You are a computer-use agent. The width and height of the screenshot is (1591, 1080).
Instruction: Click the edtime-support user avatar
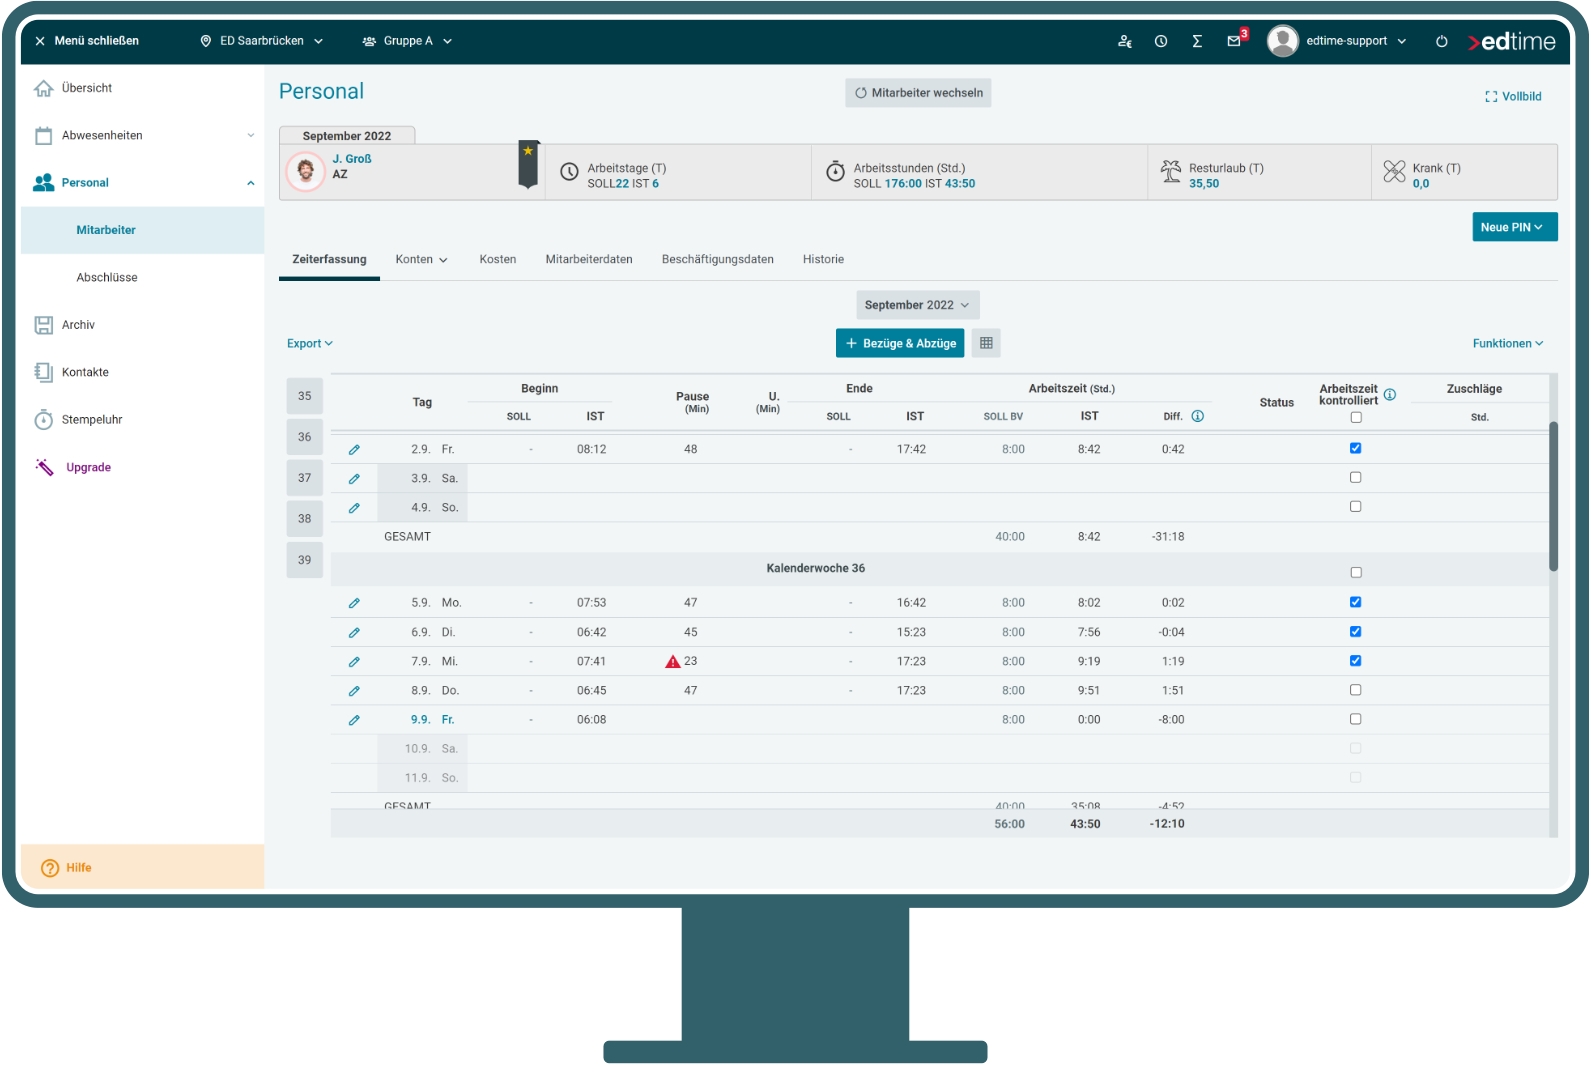[1282, 41]
